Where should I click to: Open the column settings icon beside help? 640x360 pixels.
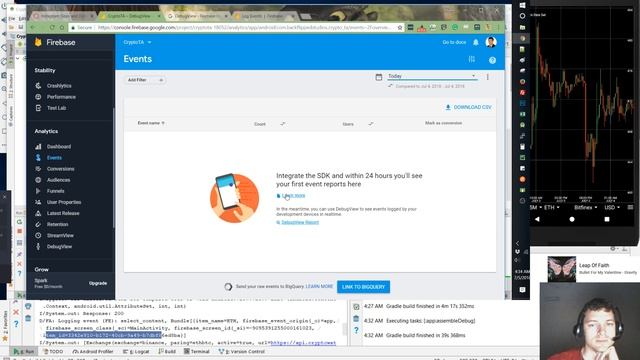click(x=472, y=59)
